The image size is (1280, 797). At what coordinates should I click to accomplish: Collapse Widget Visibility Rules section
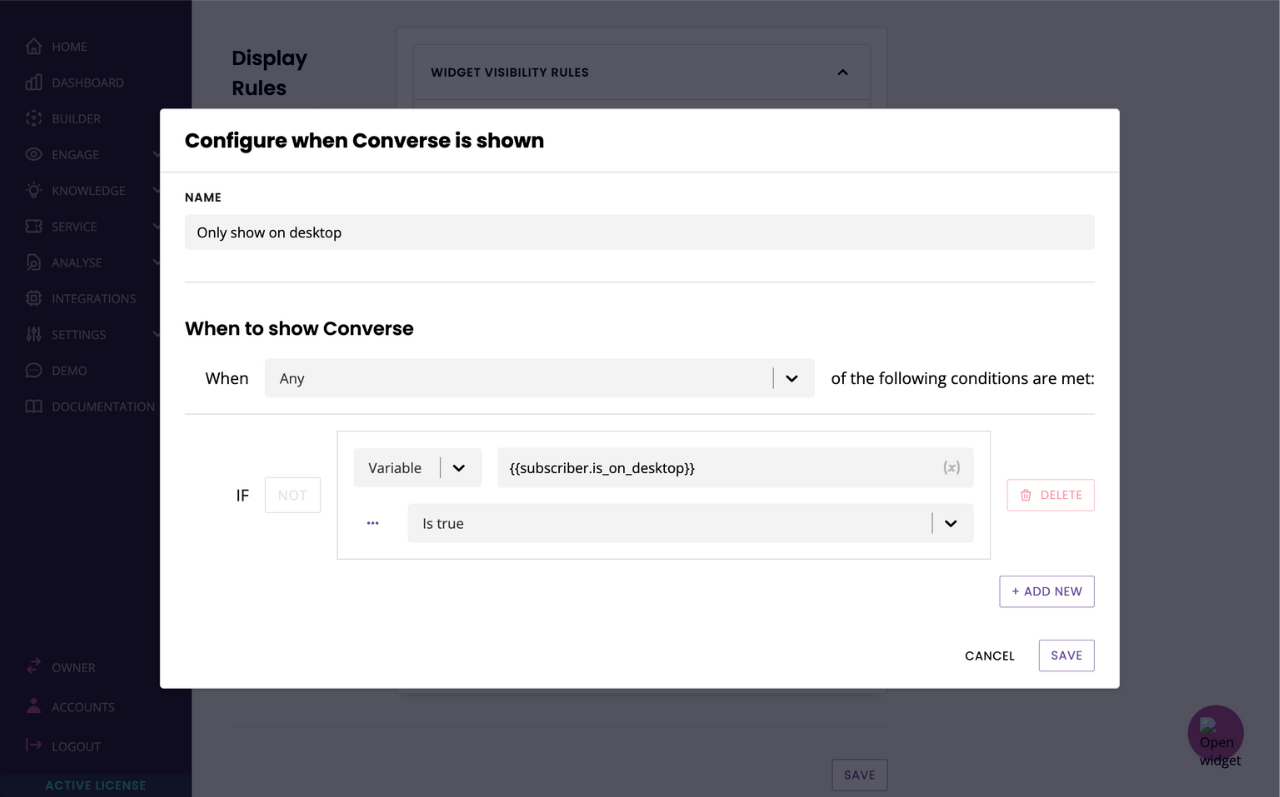tap(842, 72)
